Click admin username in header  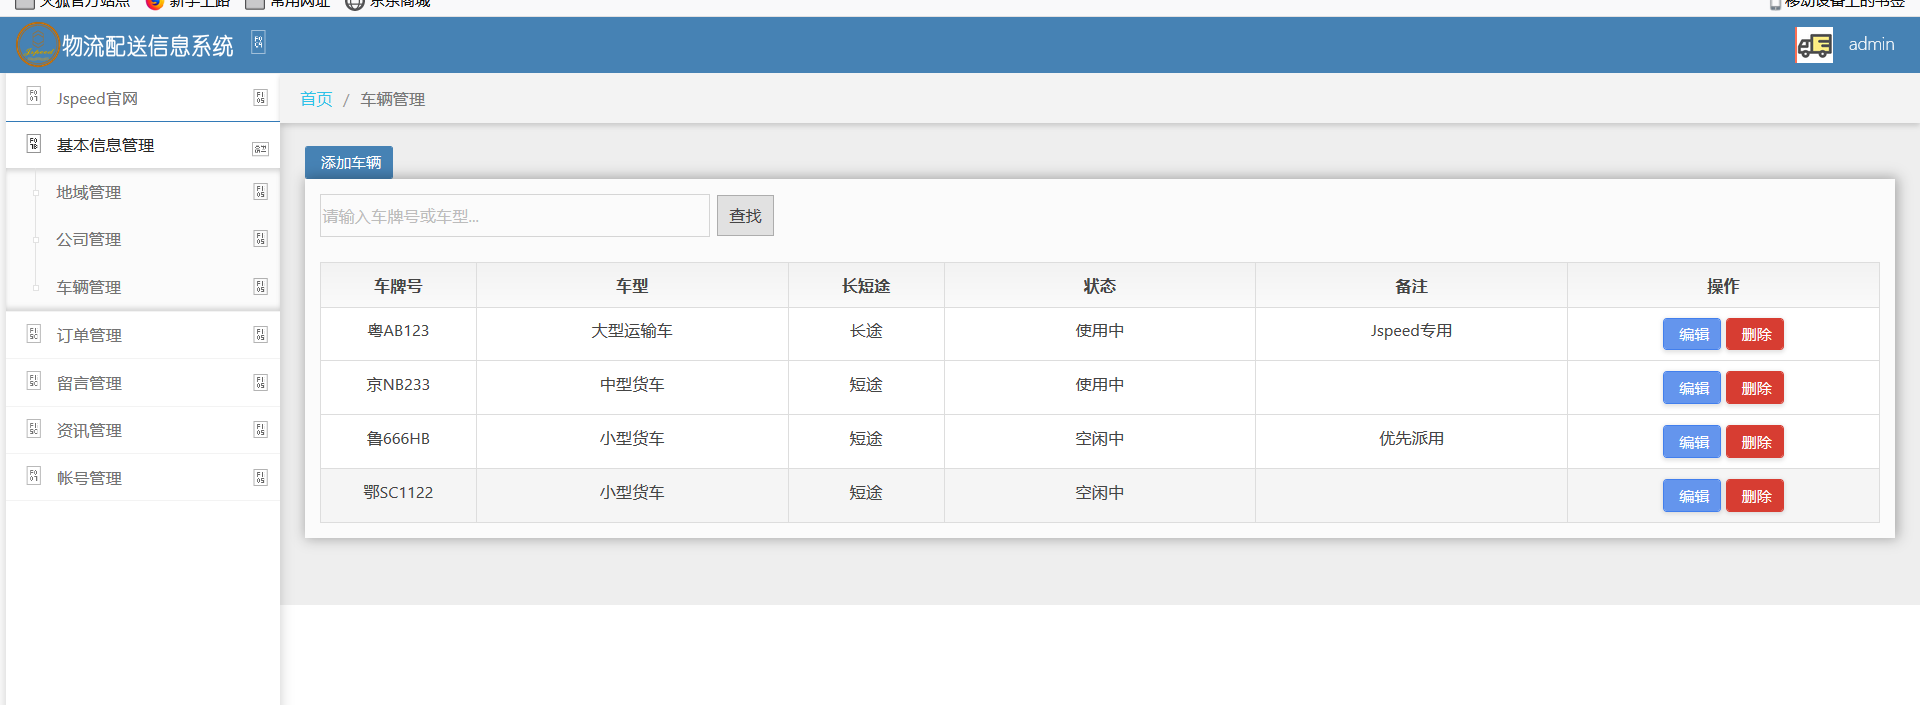point(1871,44)
